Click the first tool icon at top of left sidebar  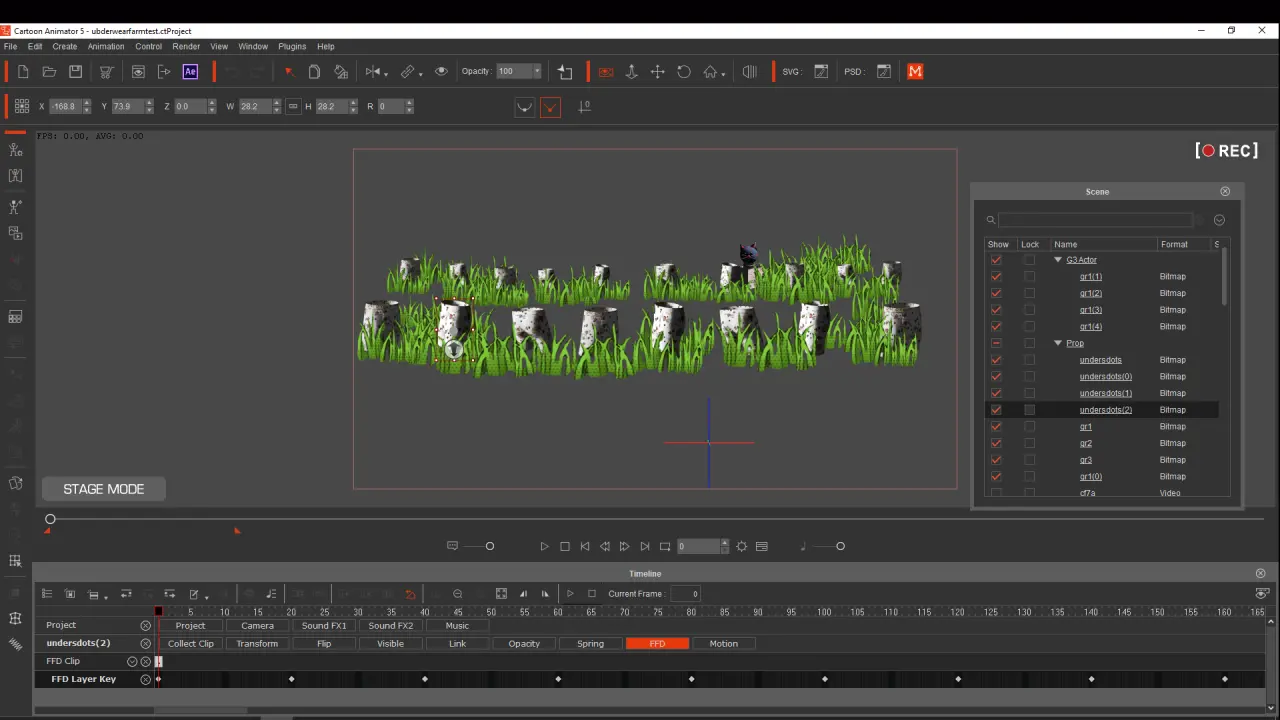(15, 150)
